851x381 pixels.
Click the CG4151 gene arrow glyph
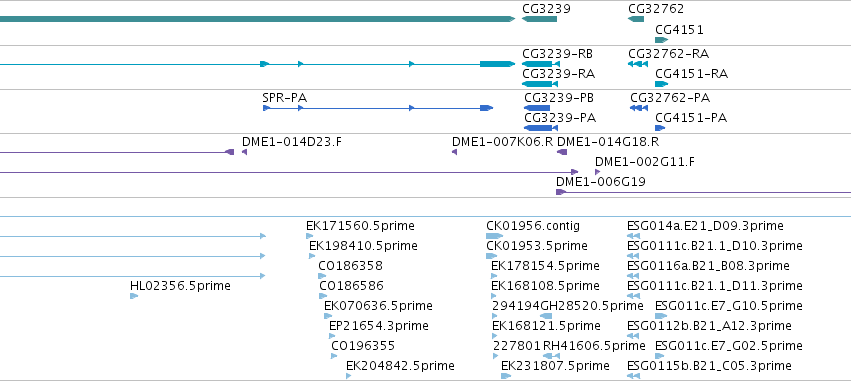click(x=662, y=40)
